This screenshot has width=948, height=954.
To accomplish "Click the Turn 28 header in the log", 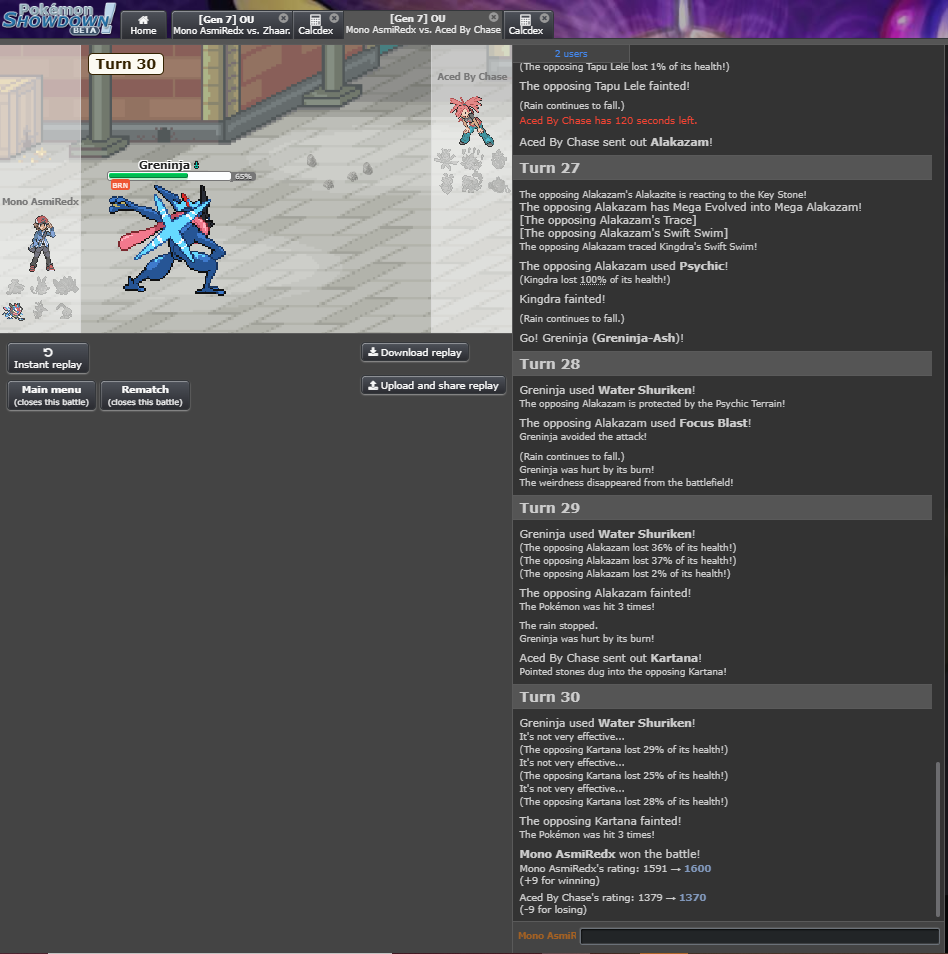I will click(722, 364).
